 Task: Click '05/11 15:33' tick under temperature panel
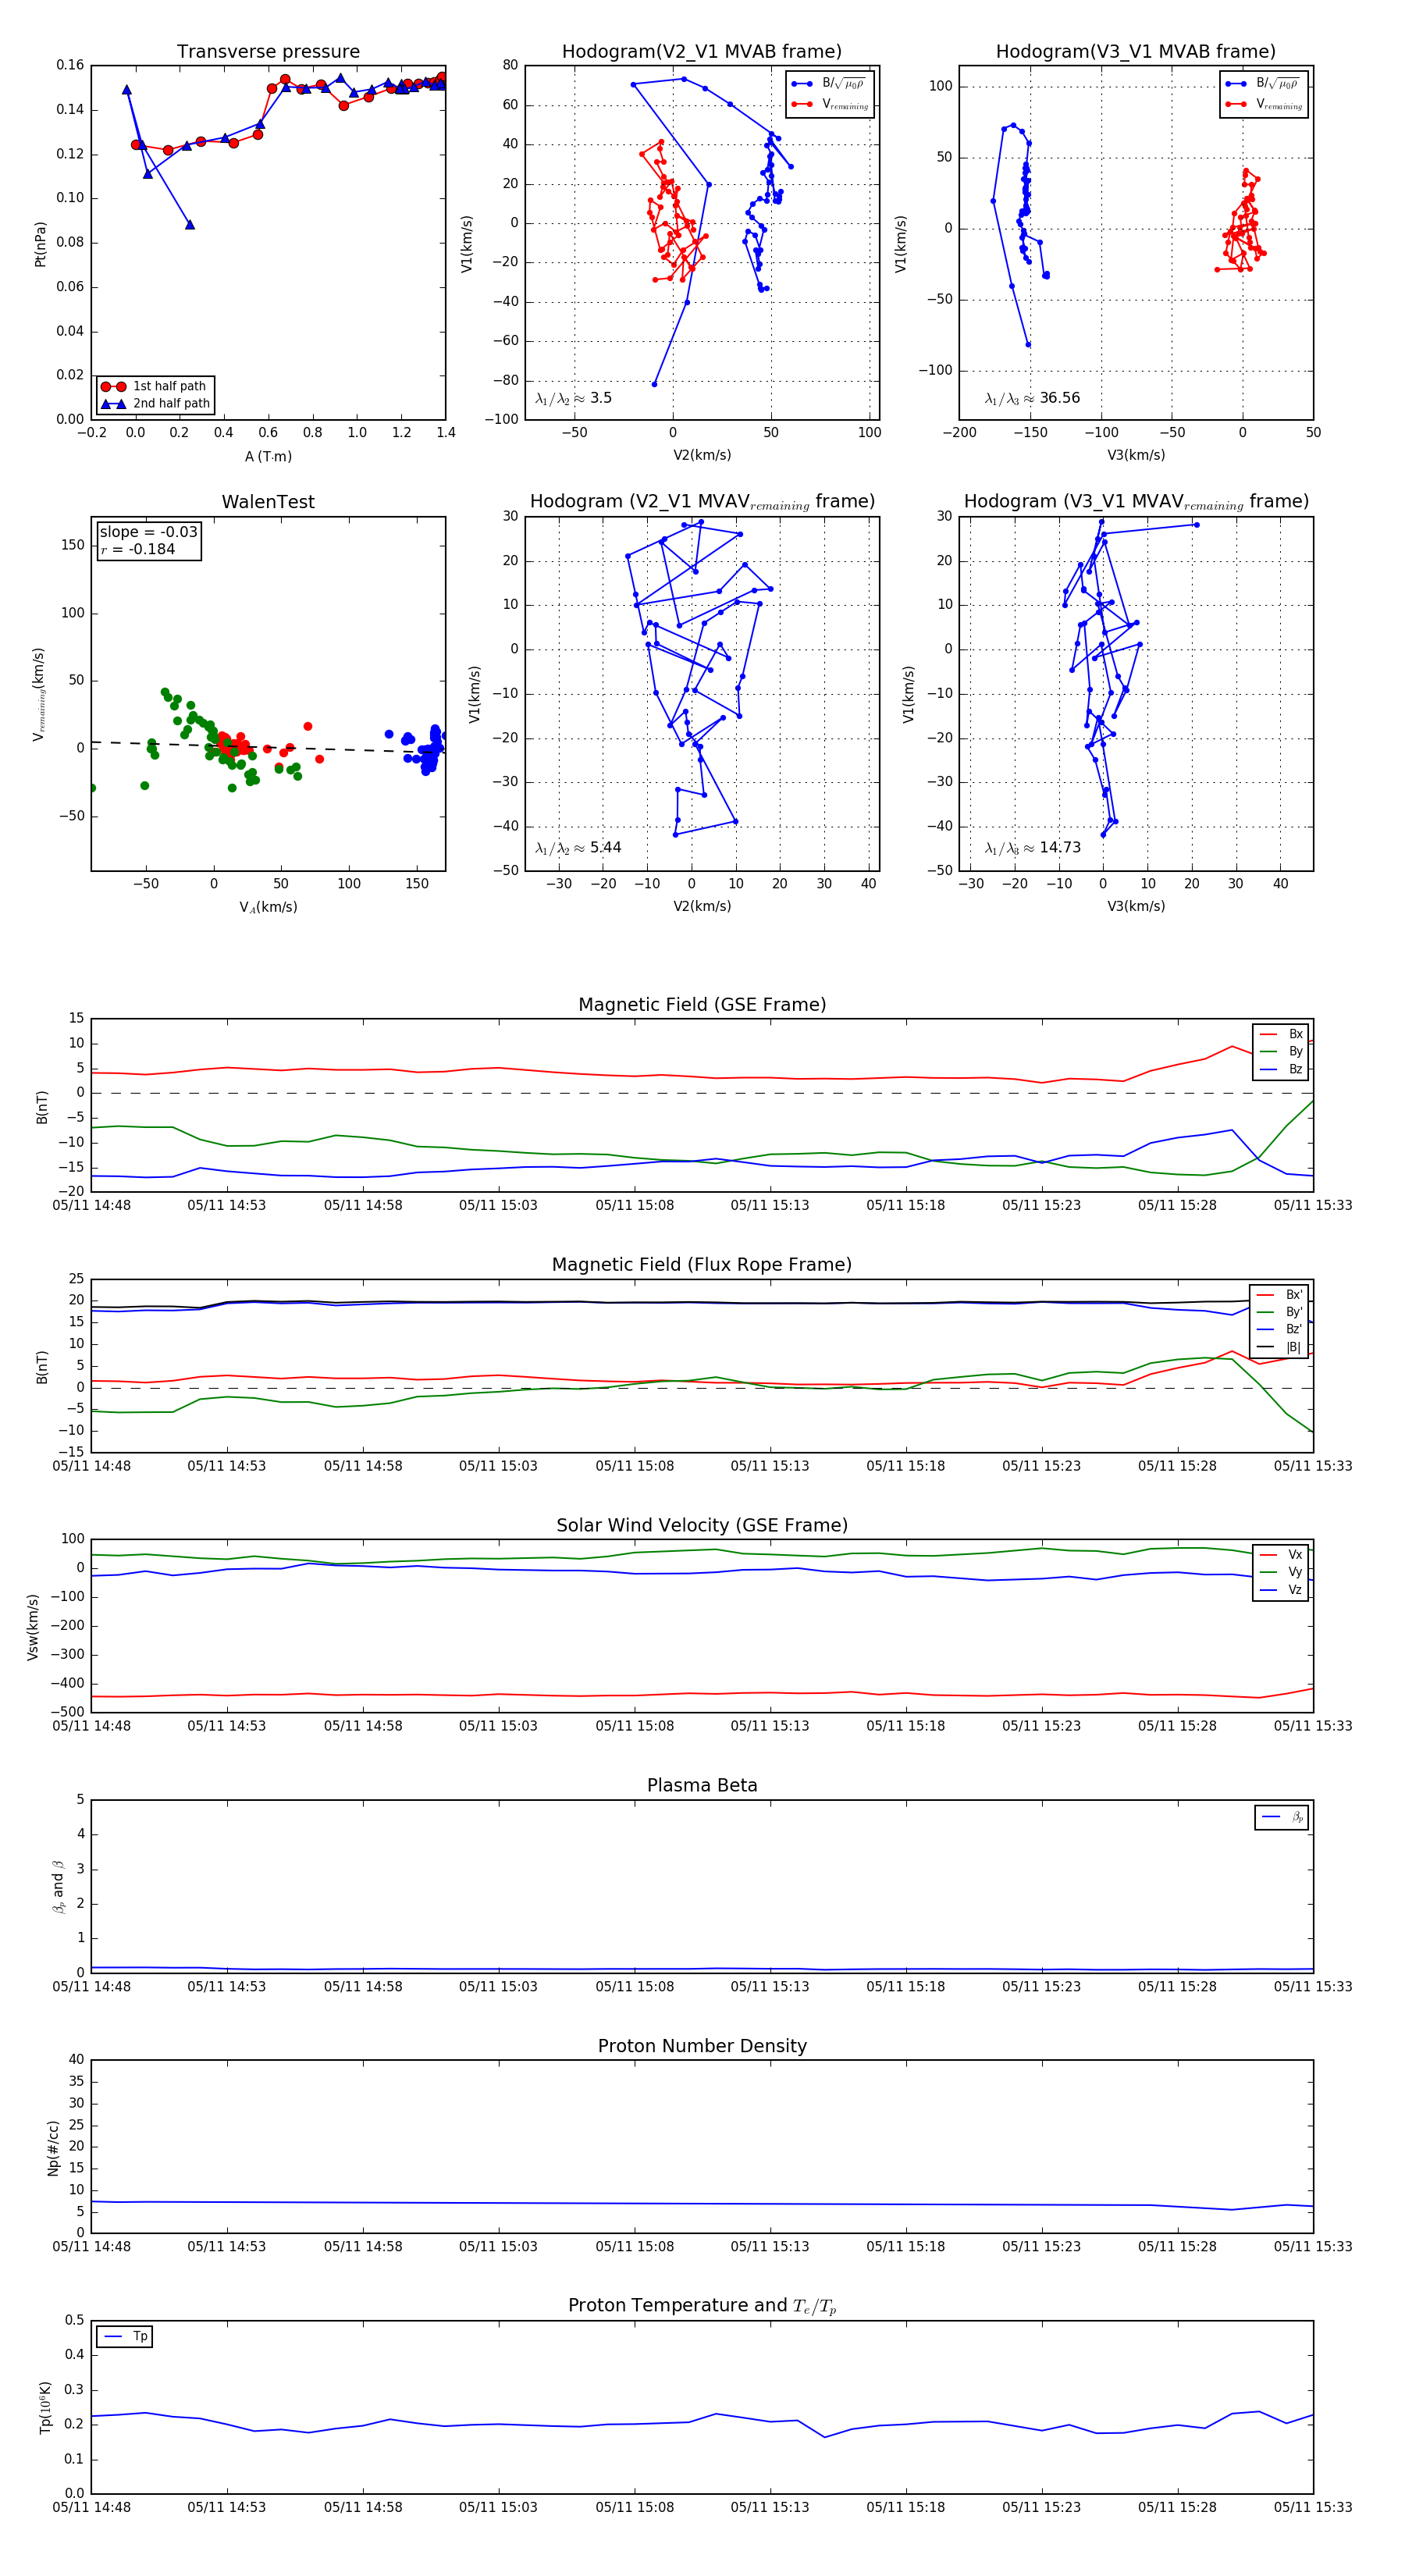click(1313, 2508)
